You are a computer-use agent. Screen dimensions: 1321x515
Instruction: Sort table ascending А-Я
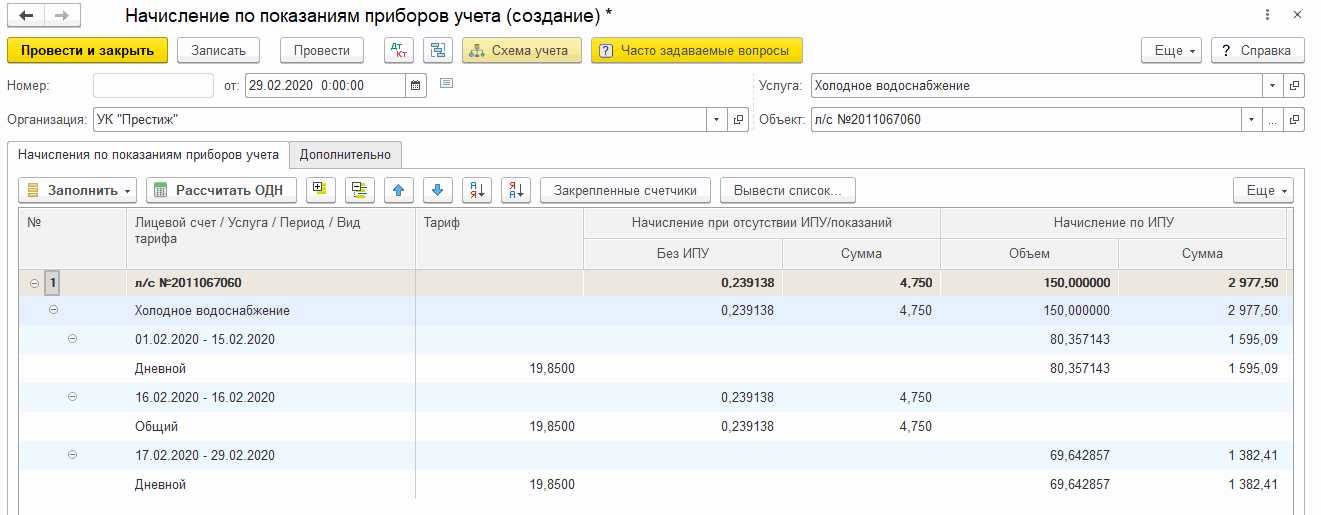(x=477, y=190)
